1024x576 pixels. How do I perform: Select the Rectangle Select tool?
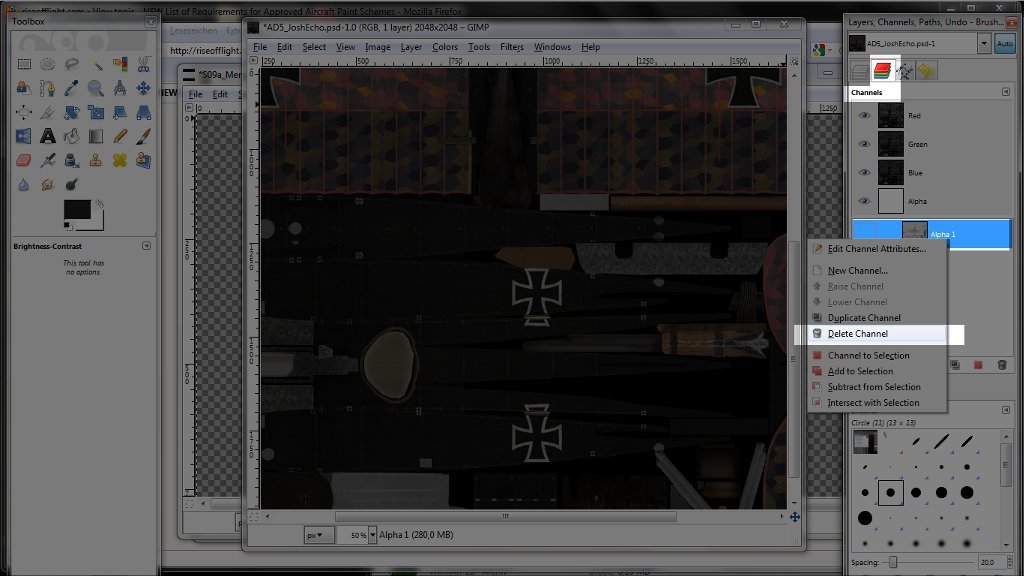tap(24, 64)
